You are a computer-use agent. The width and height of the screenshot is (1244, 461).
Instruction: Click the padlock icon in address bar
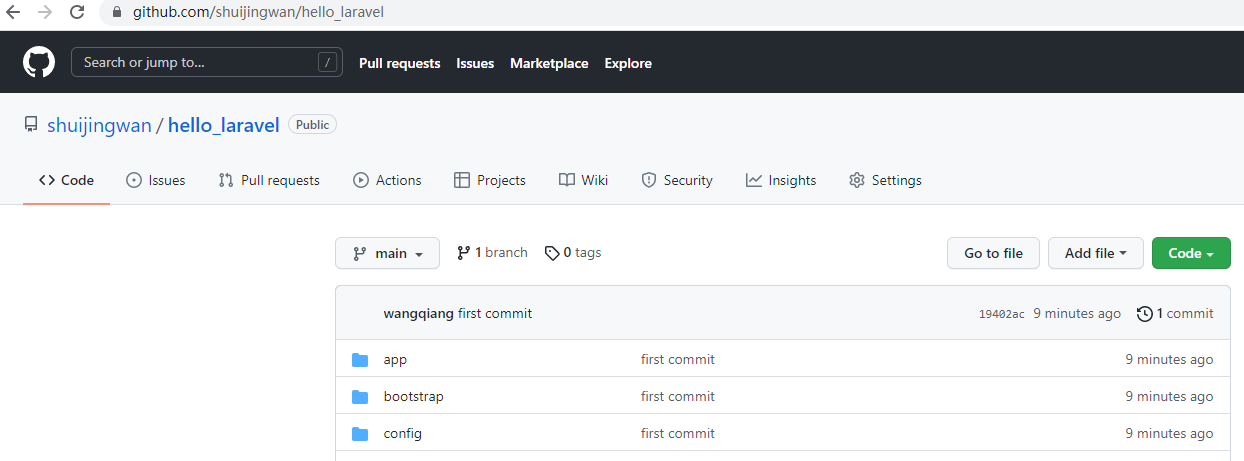click(x=116, y=13)
